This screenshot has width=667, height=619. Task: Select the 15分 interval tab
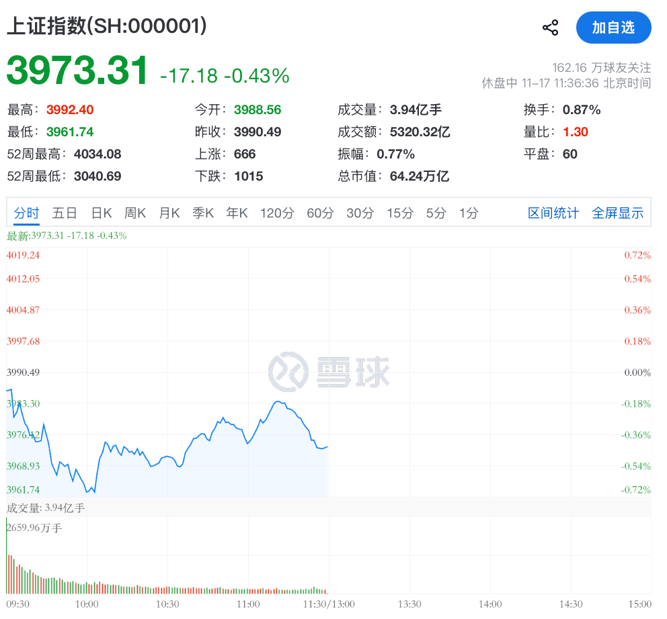pyautogui.click(x=400, y=213)
